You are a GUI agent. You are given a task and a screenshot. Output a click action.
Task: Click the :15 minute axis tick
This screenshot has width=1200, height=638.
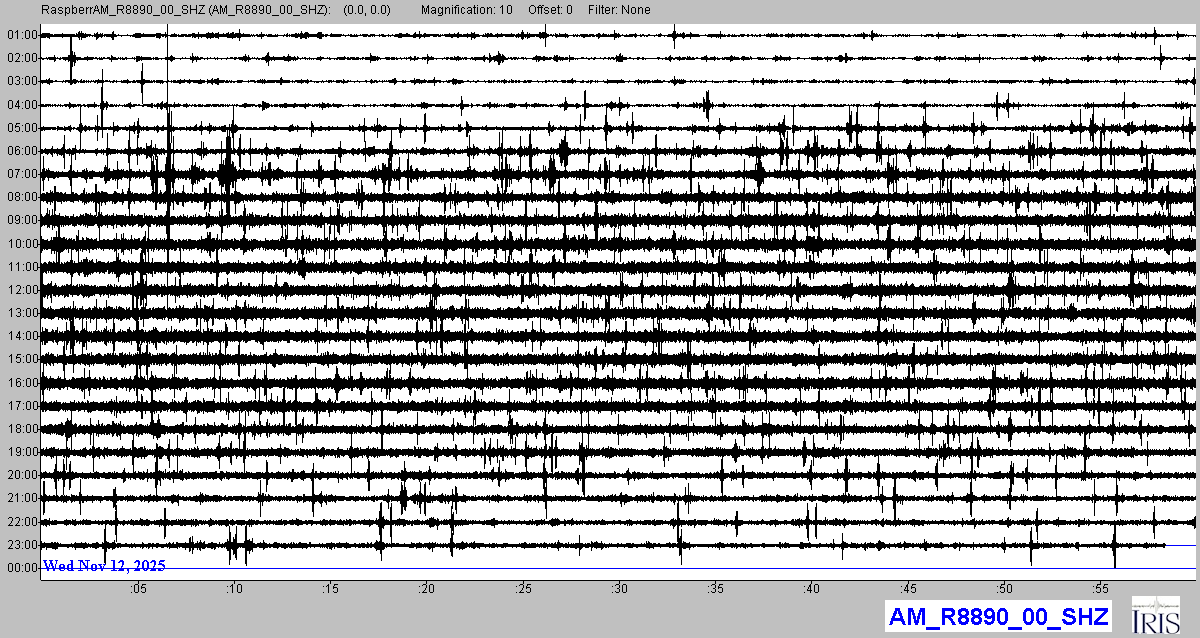(331, 588)
